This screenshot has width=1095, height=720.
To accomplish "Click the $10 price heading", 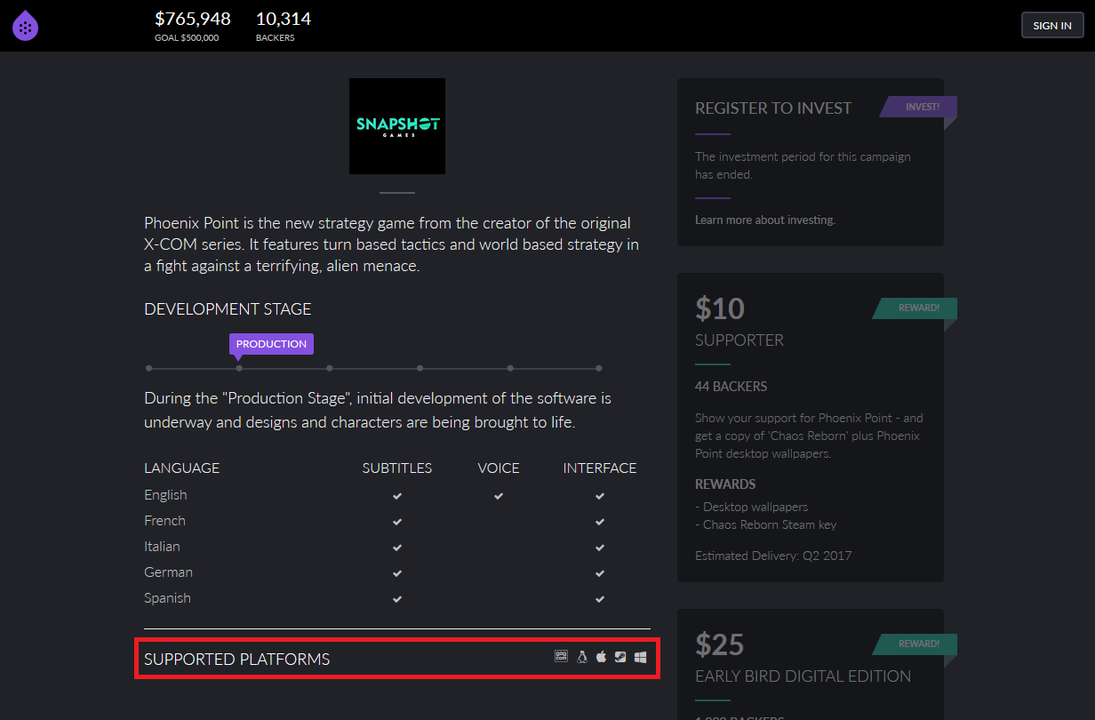I will pos(720,309).
